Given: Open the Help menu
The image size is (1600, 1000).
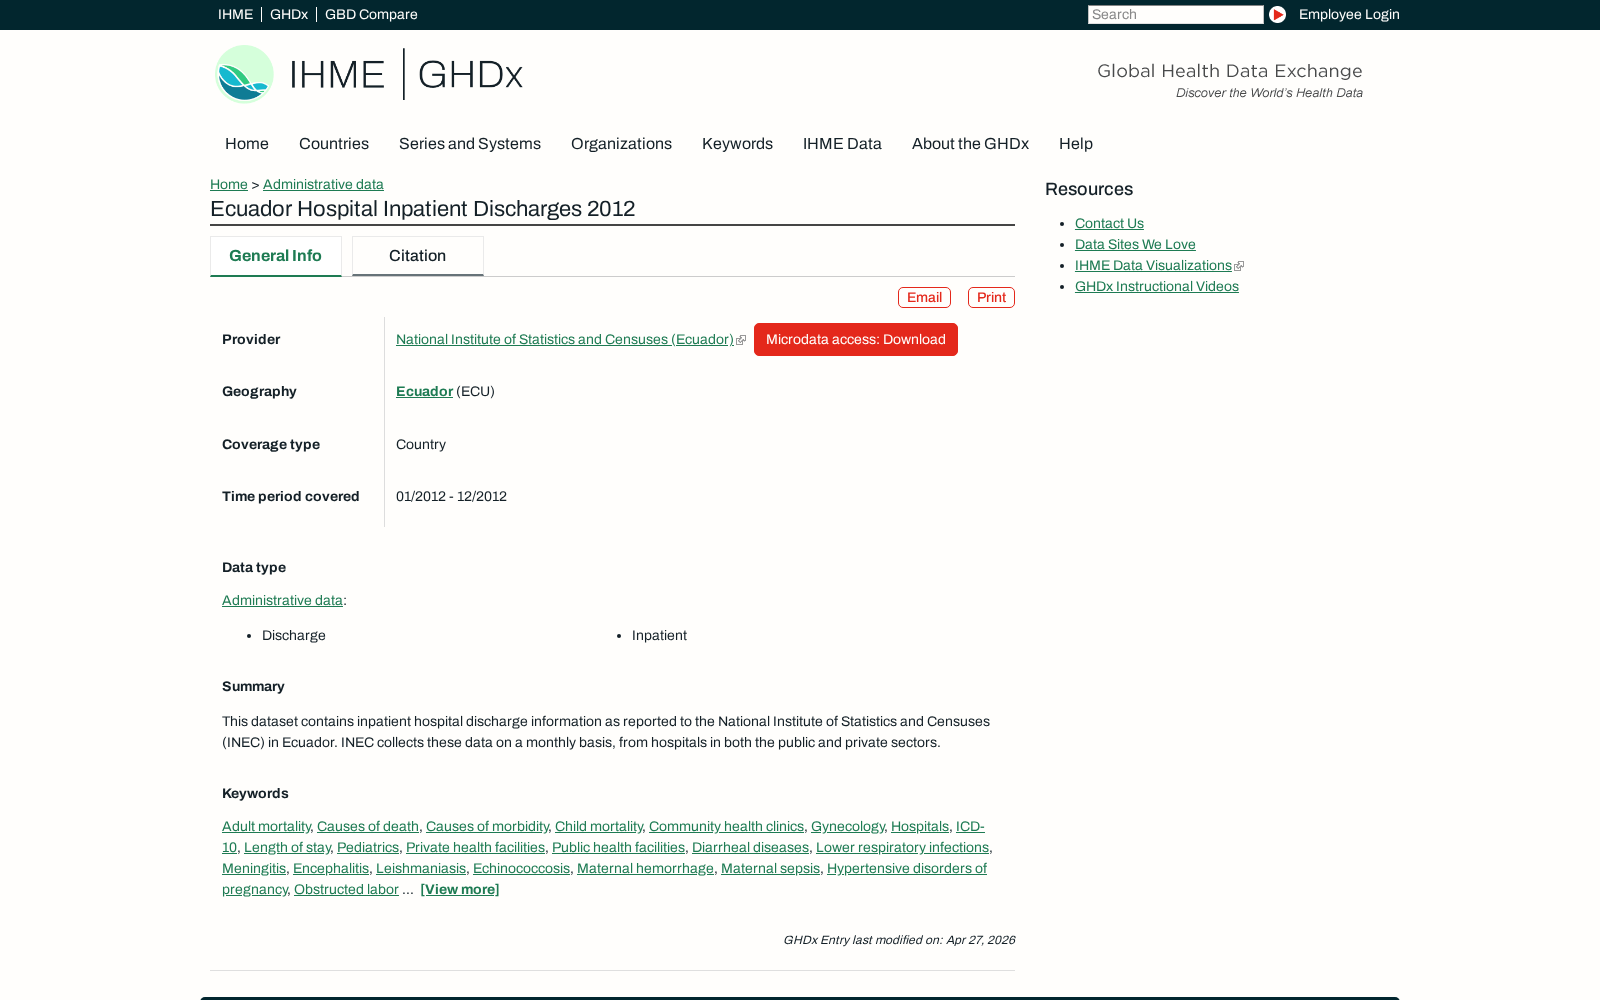Looking at the screenshot, I should pos(1076,144).
